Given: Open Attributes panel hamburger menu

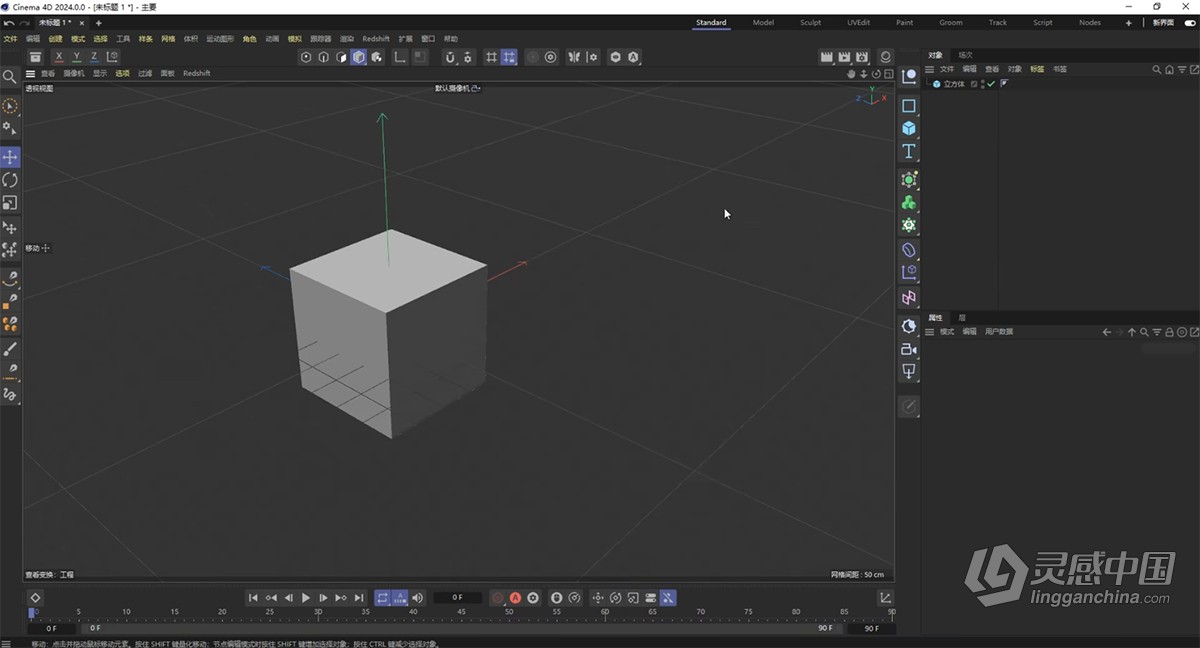Looking at the screenshot, I should click(x=929, y=331).
